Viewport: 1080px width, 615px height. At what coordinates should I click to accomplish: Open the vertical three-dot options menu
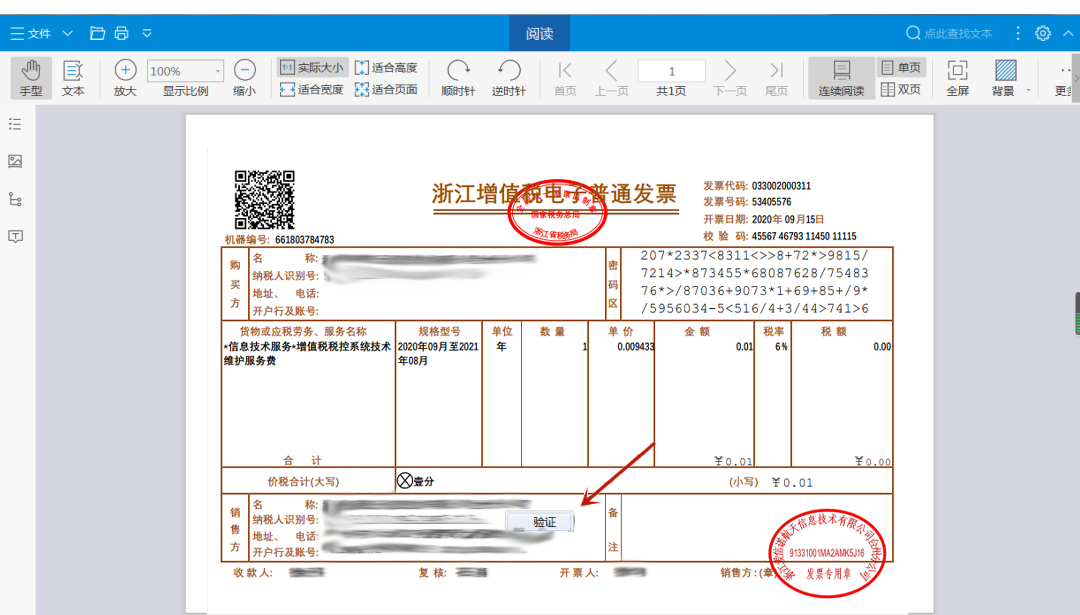tap(1018, 33)
